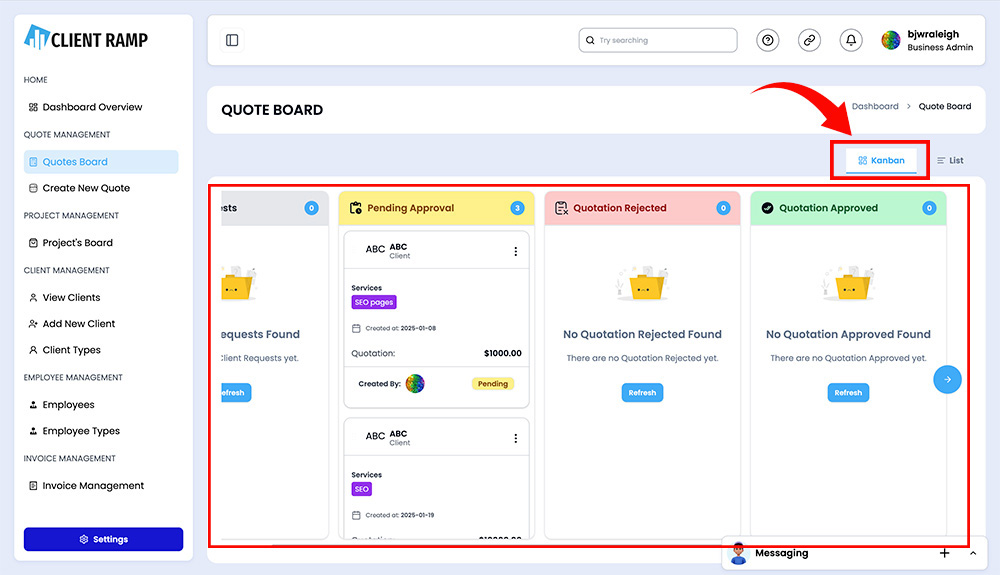Image resolution: width=1000 pixels, height=575 pixels.
Task: Click the No Quotation Approved Found heading
Action: 848,335
